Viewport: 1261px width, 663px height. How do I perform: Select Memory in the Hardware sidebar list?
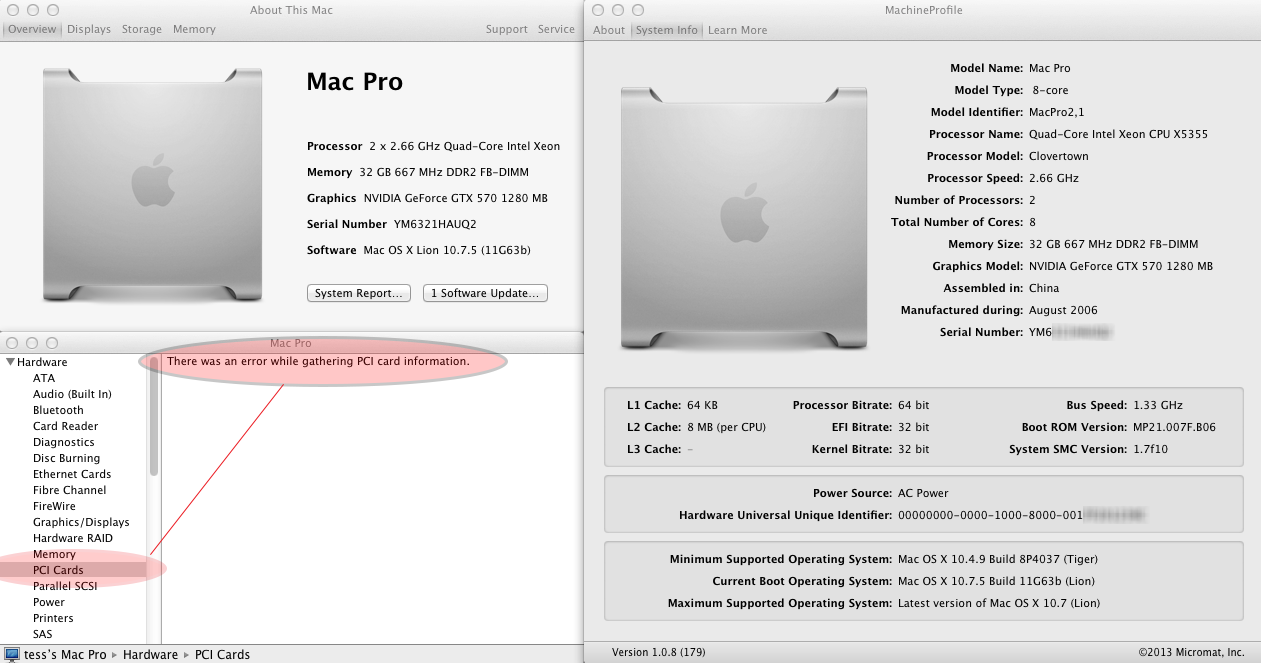[x=54, y=554]
